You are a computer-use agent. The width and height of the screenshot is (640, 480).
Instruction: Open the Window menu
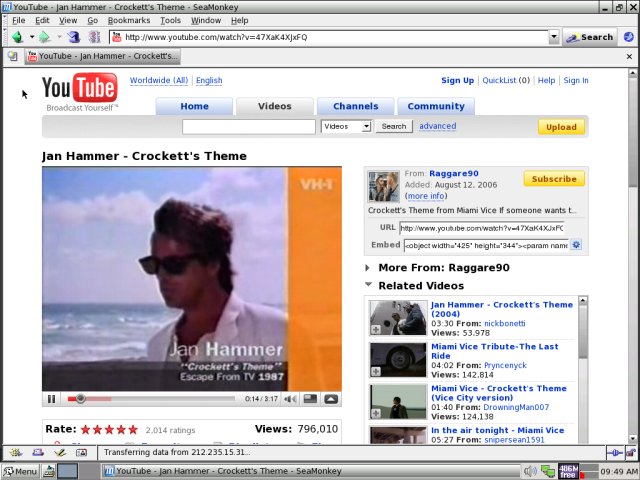point(206,20)
